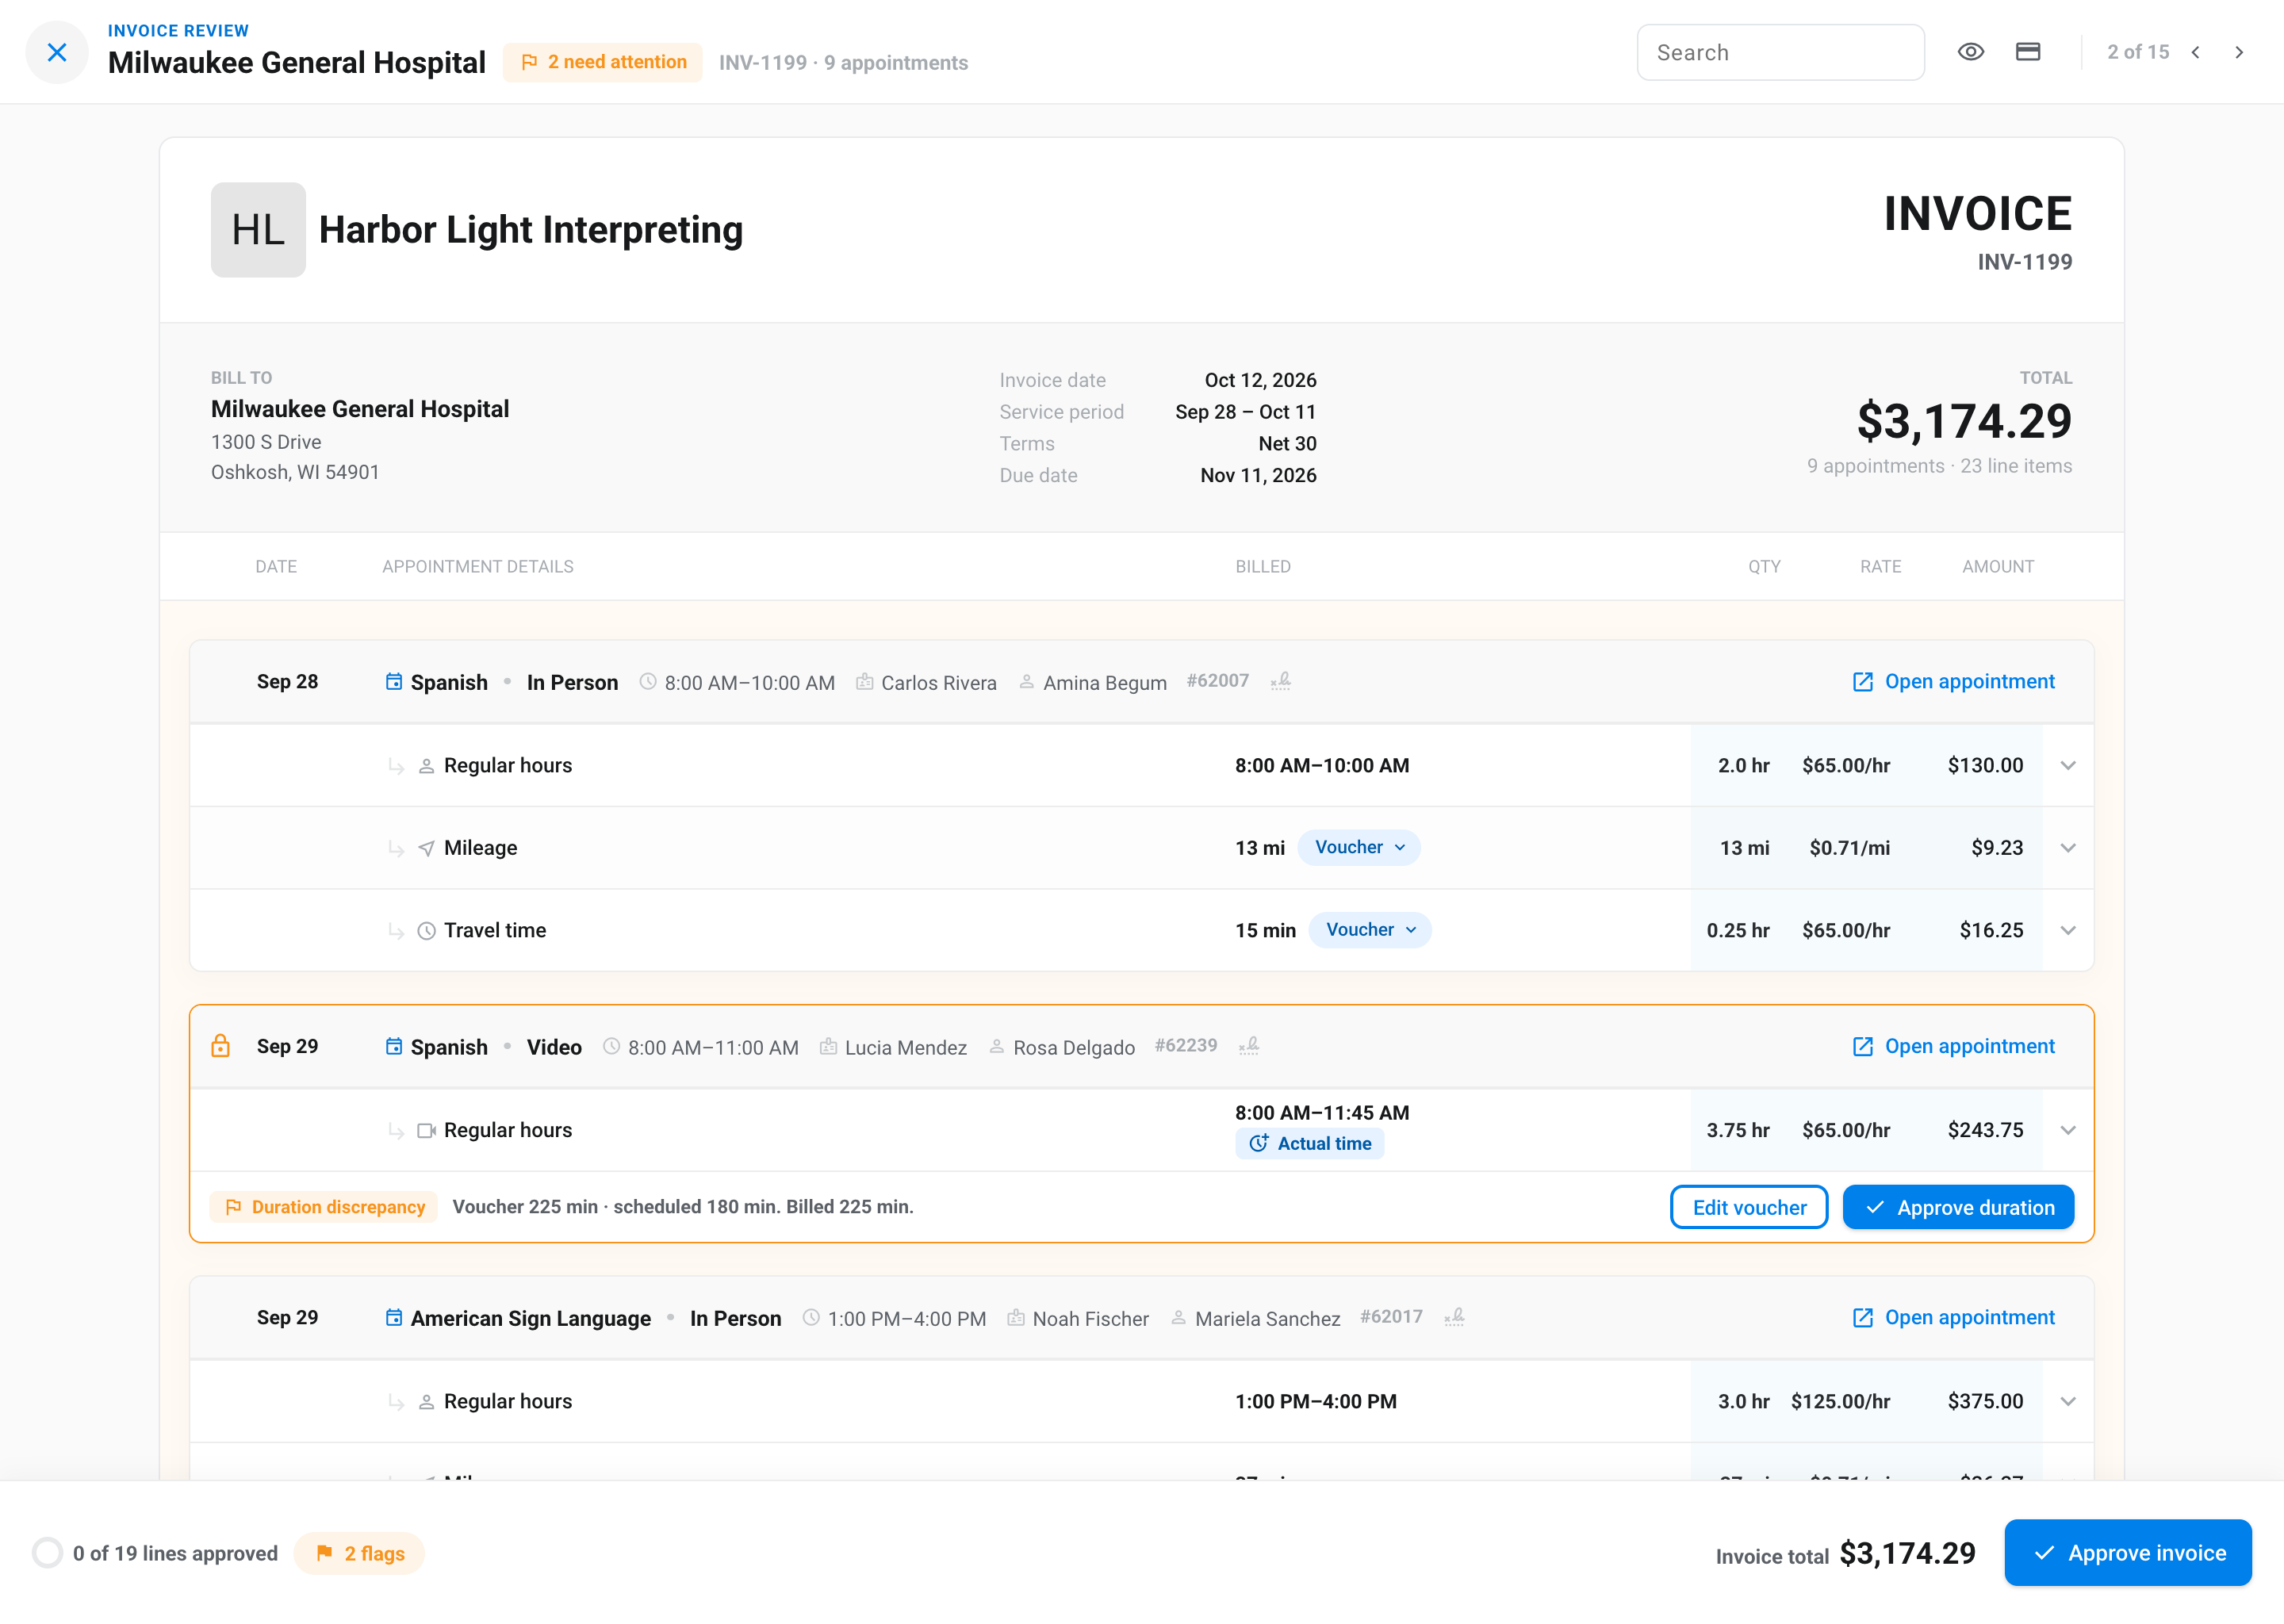Open the Mileage Voucher dropdown

(x=1359, y=847)
